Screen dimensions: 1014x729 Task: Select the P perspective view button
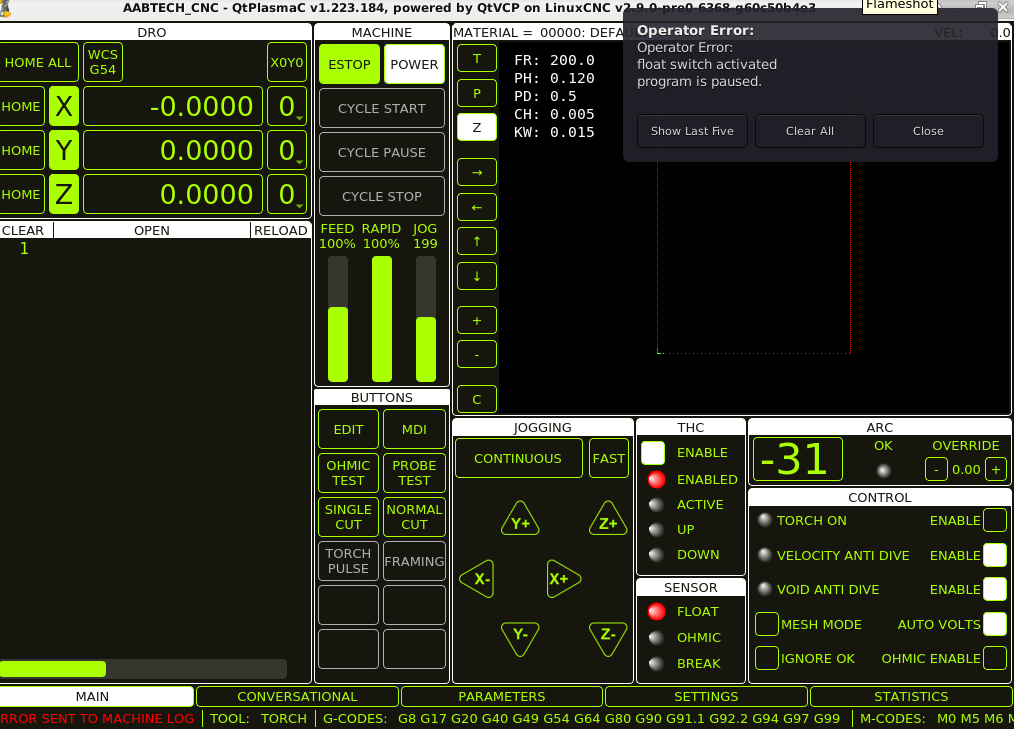pos(477,93)
